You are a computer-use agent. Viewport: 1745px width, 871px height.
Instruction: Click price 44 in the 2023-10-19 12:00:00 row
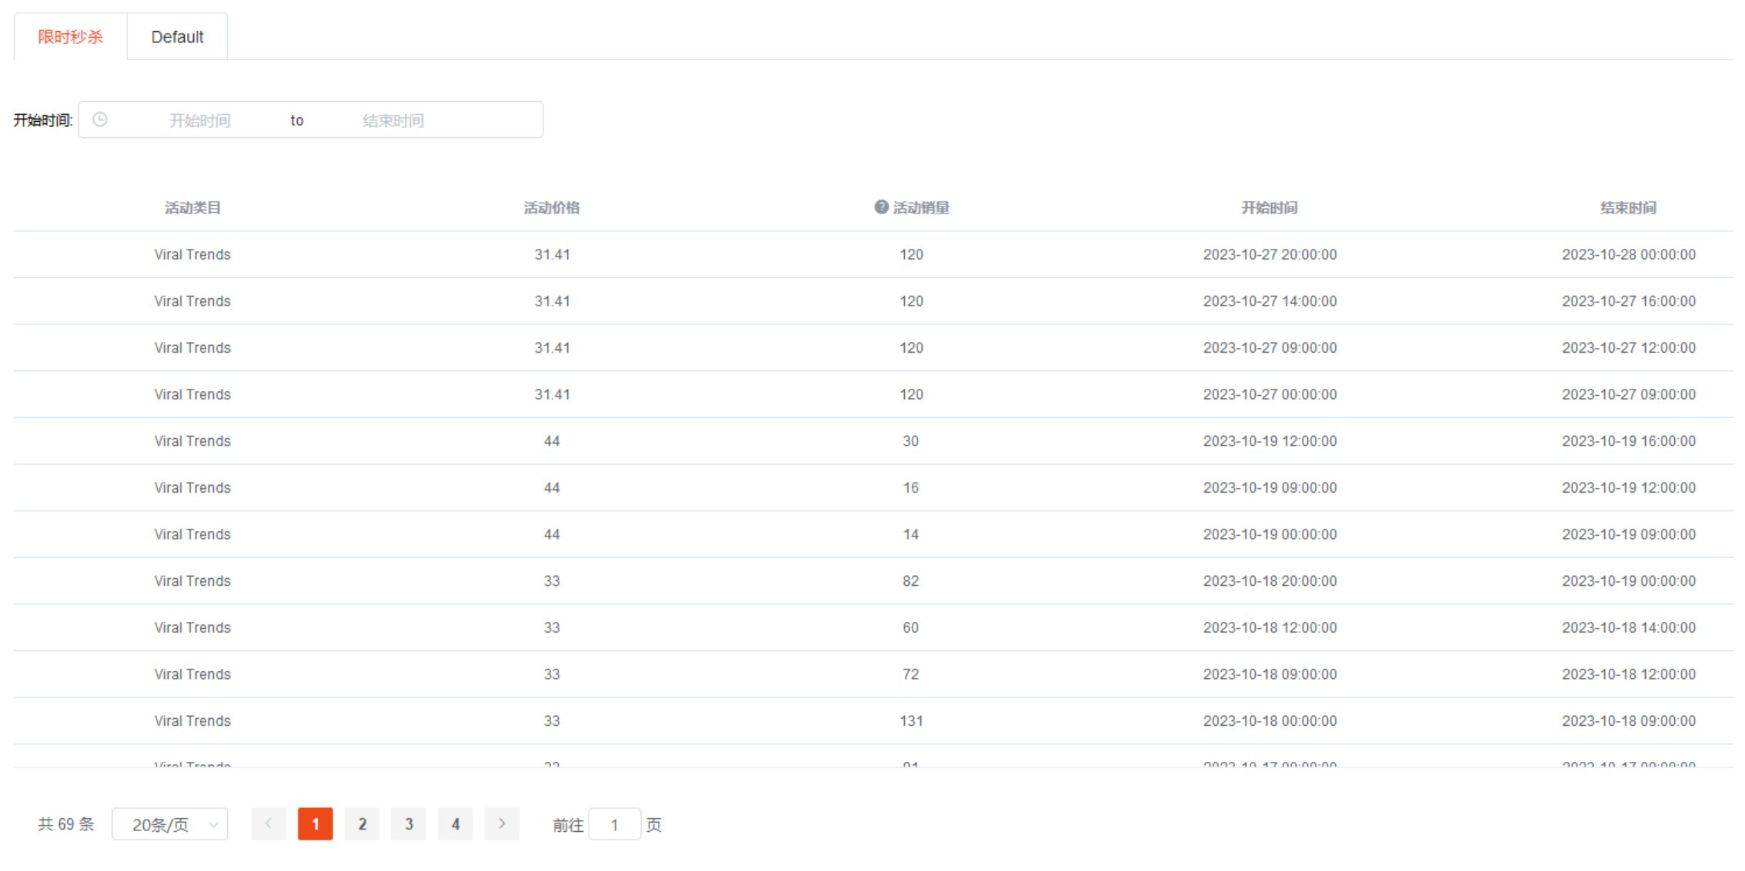click(x=552, y=441)
